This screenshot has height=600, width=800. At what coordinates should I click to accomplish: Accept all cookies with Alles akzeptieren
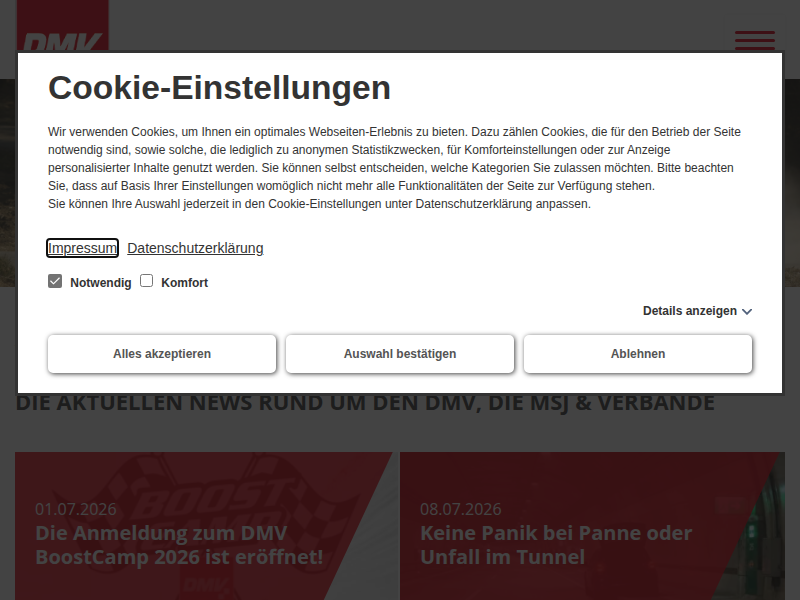click(x=162, y=354)
